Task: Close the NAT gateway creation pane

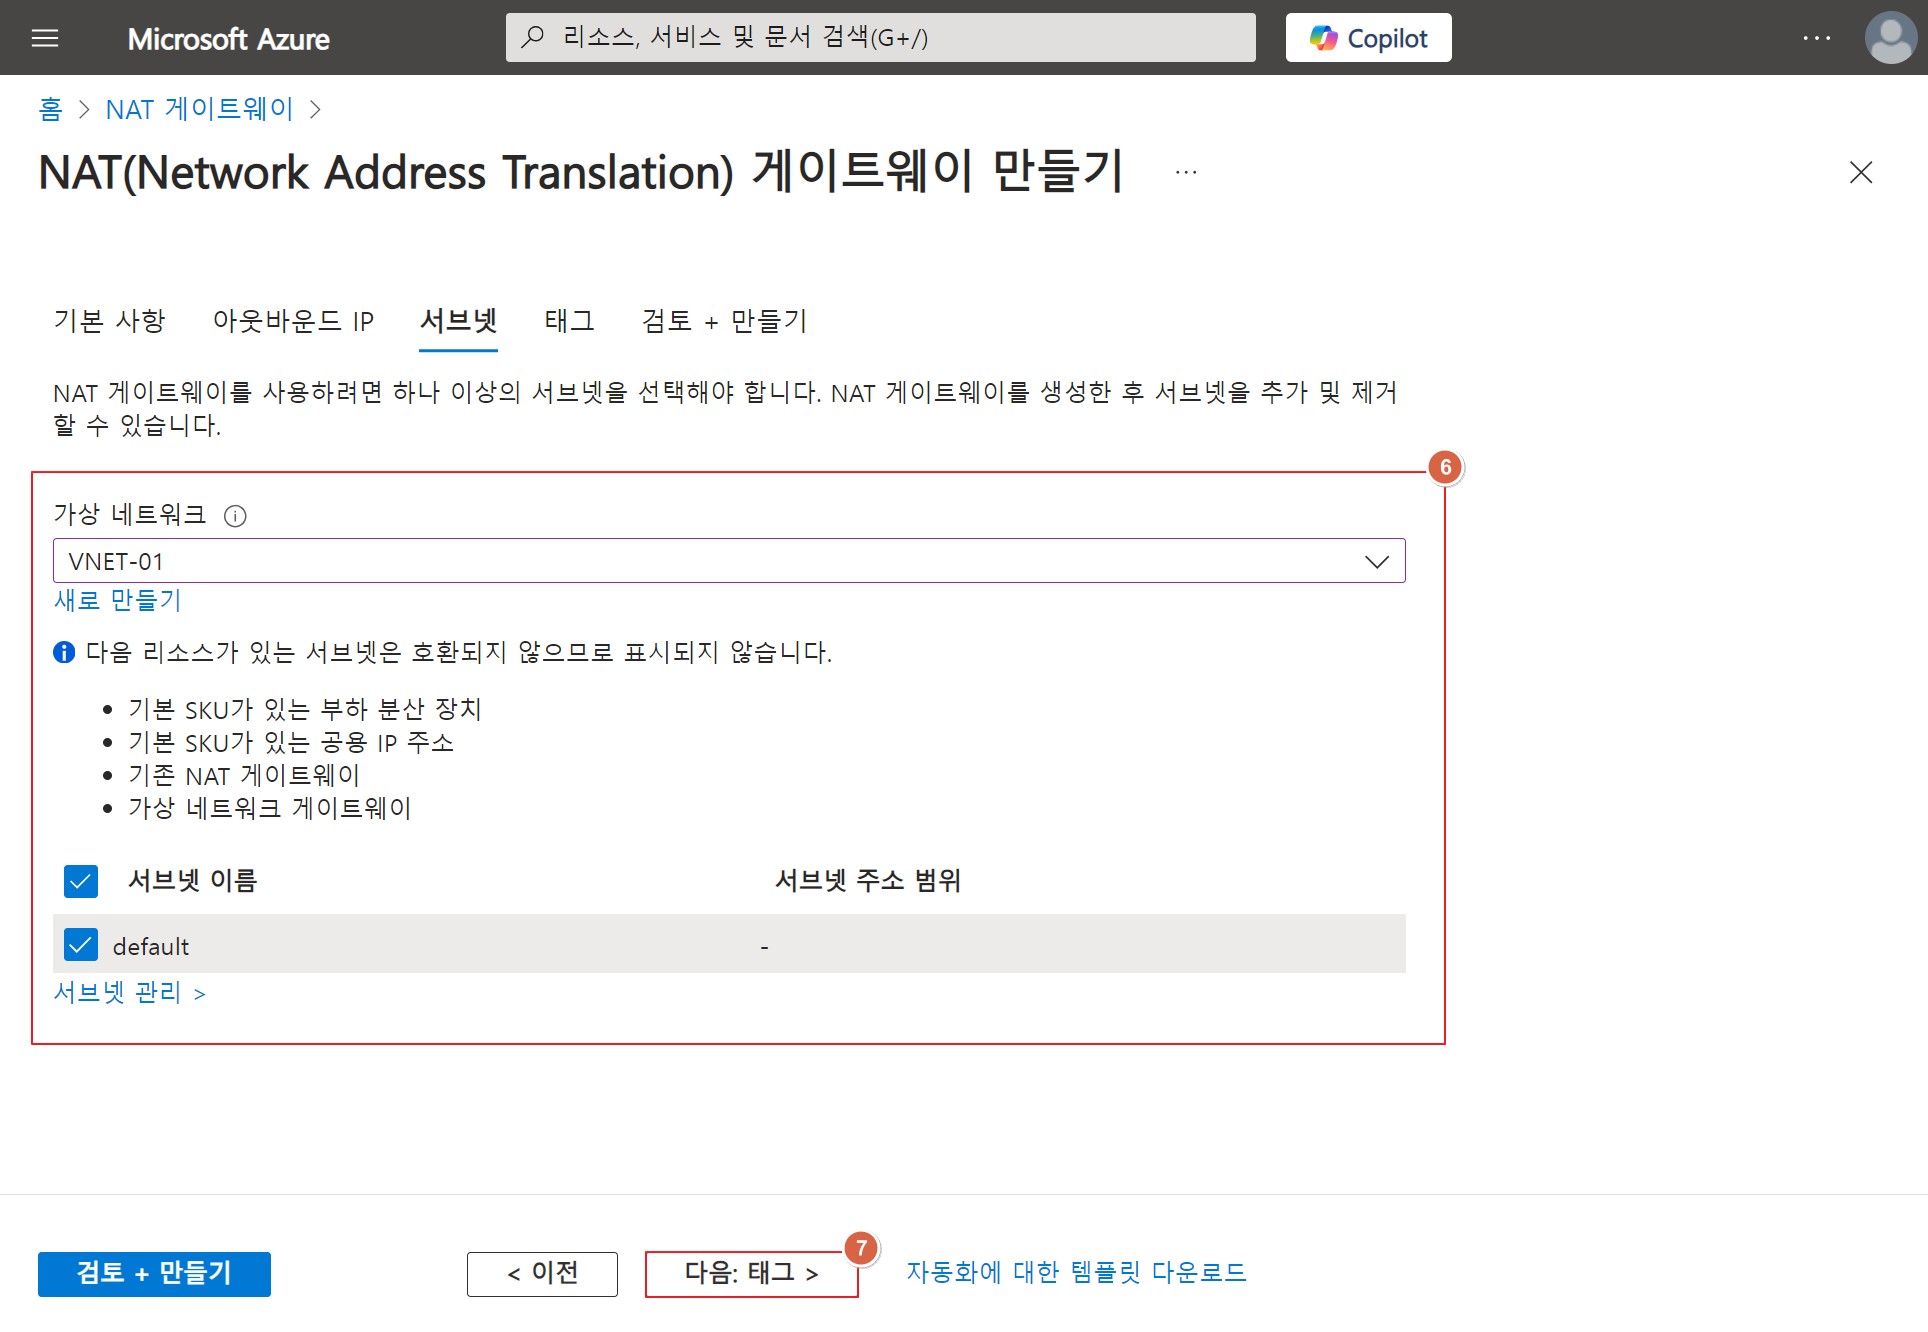Action: pyautogui.click(x=1860, y=172)
